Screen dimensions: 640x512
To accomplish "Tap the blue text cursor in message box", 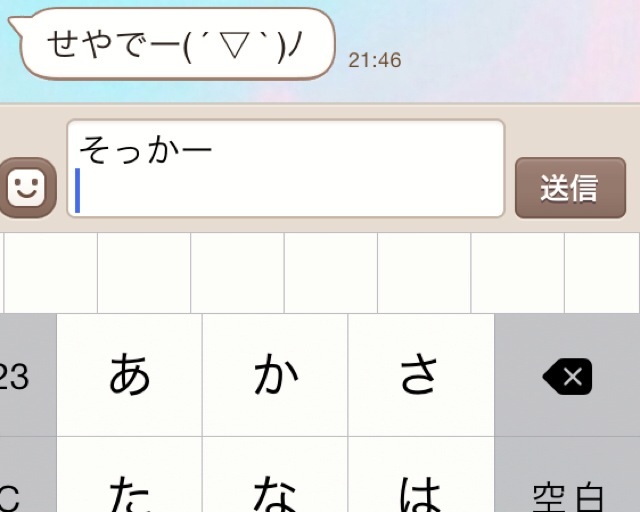I will (x=78, y=190).
